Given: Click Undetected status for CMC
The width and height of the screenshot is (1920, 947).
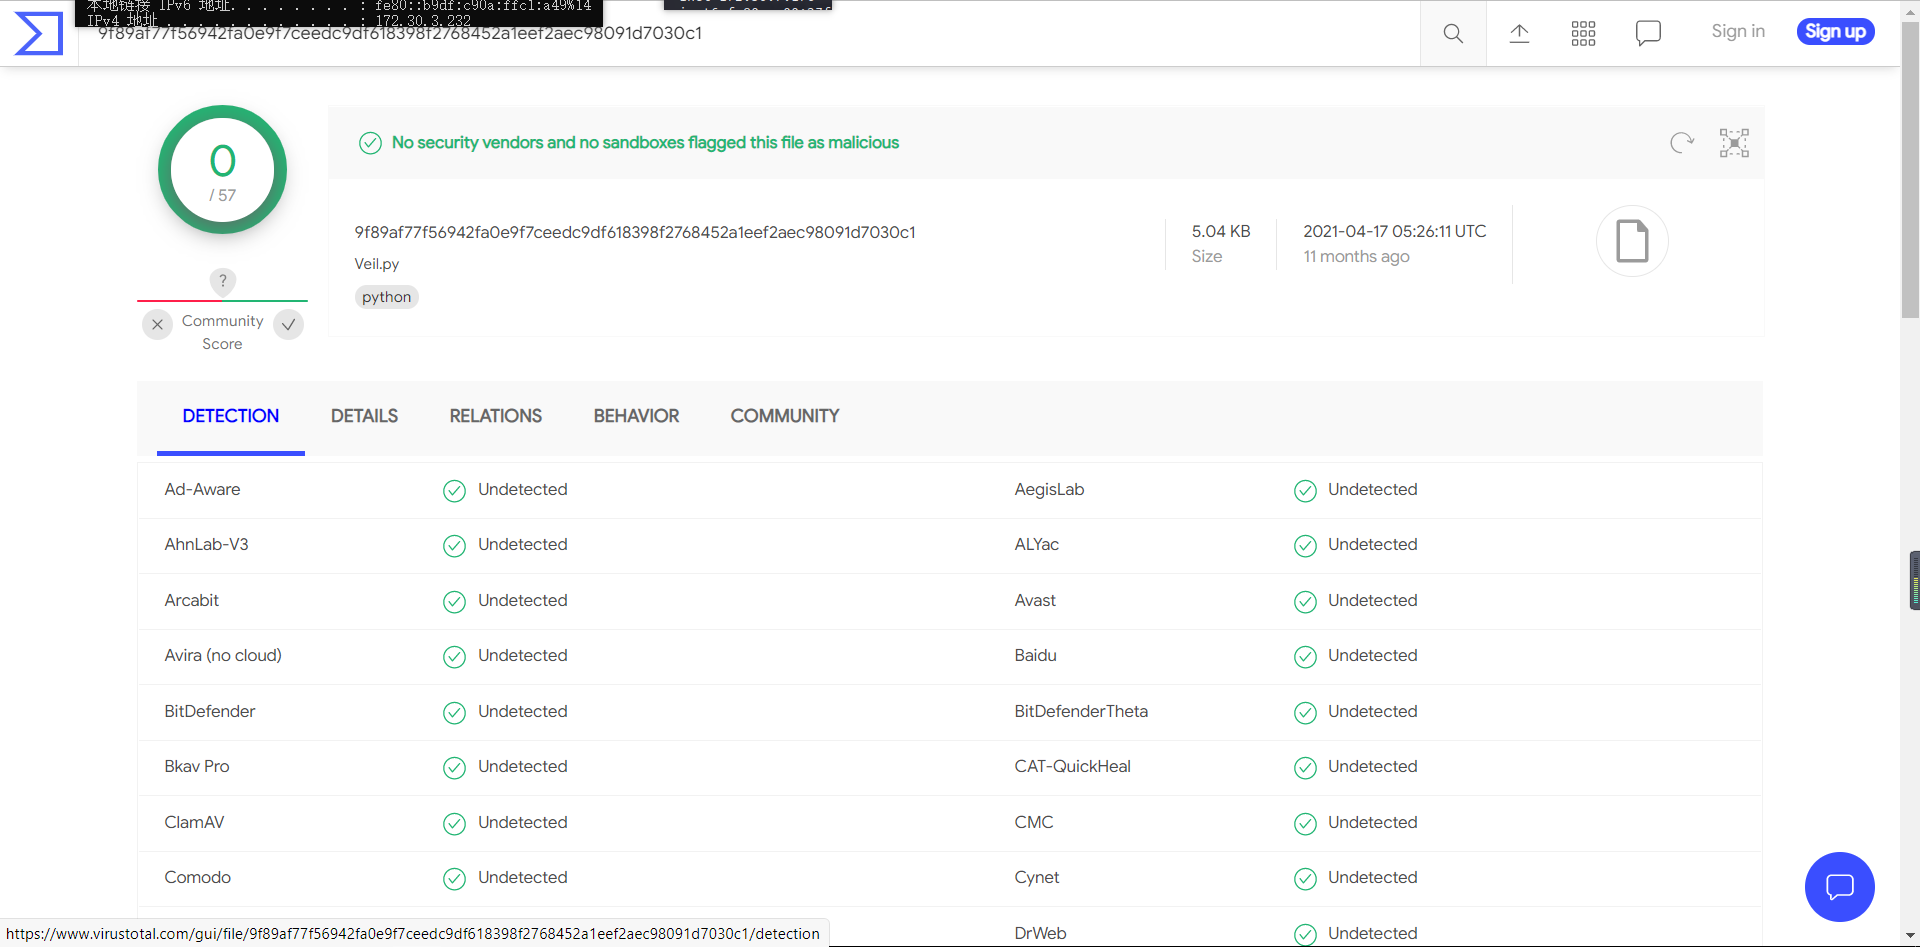Looking at the screenshot, I should click(1372, 823).
